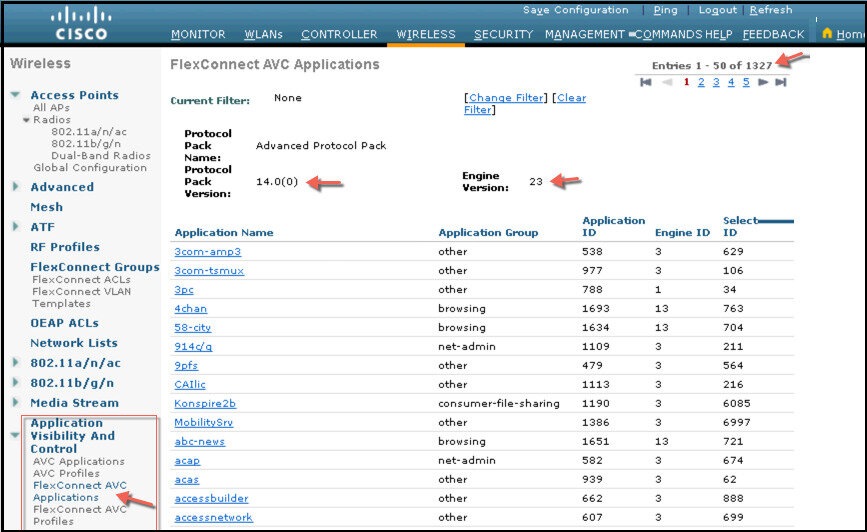Select 802.11a/n/ac under Radios
The height and width of the screenshot is (532, 867).
89,132
